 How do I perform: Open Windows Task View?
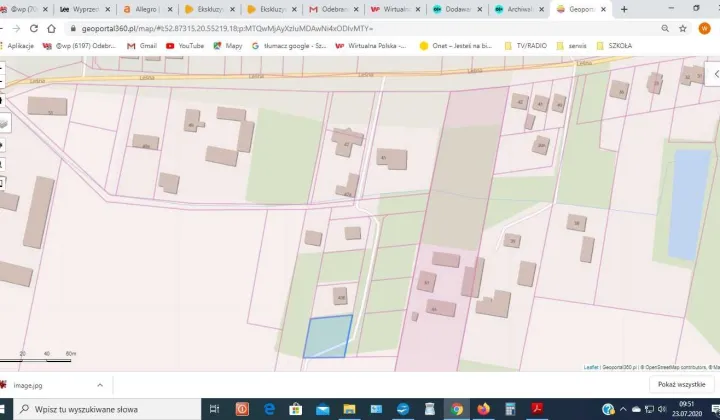coord(213,409)
